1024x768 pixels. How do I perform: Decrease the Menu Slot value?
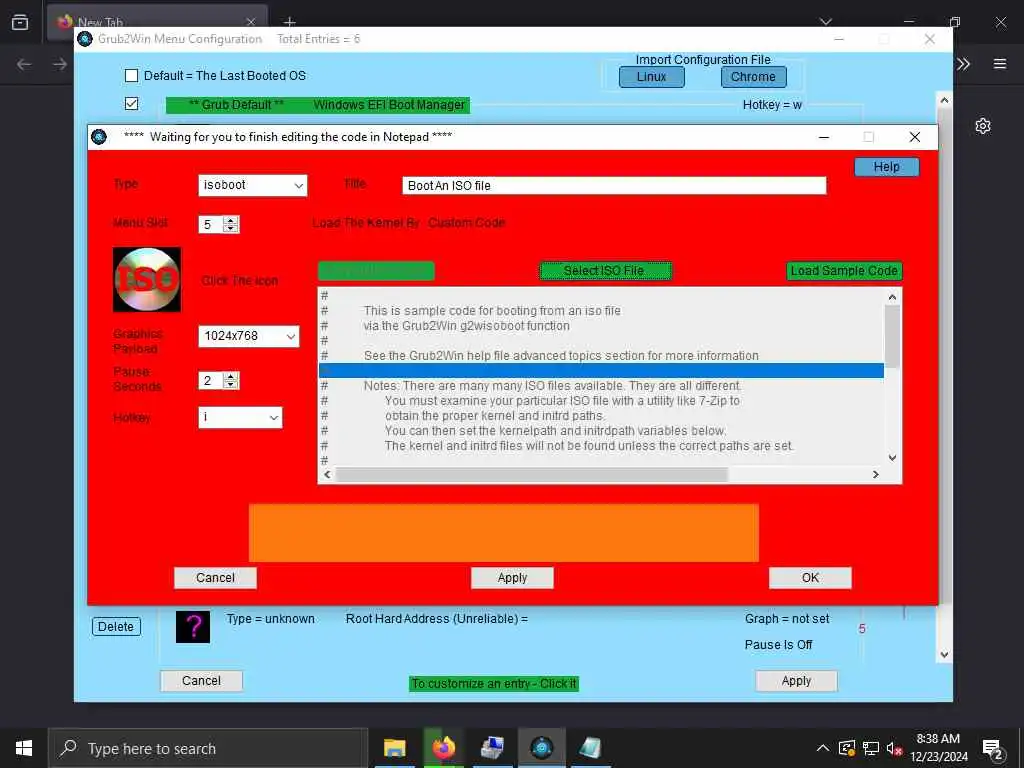point(231,229)
